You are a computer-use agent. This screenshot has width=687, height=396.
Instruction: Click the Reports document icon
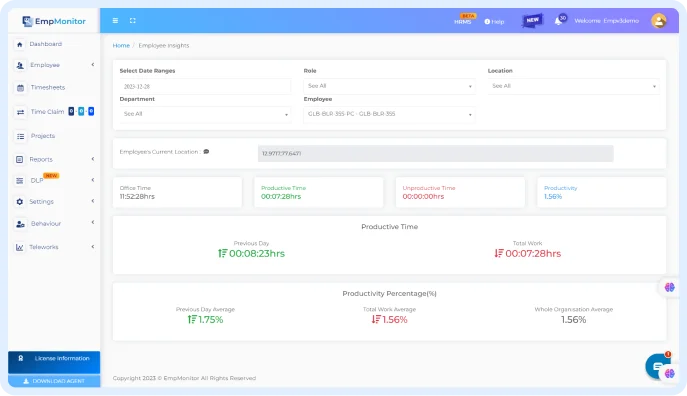click(19, 159)
